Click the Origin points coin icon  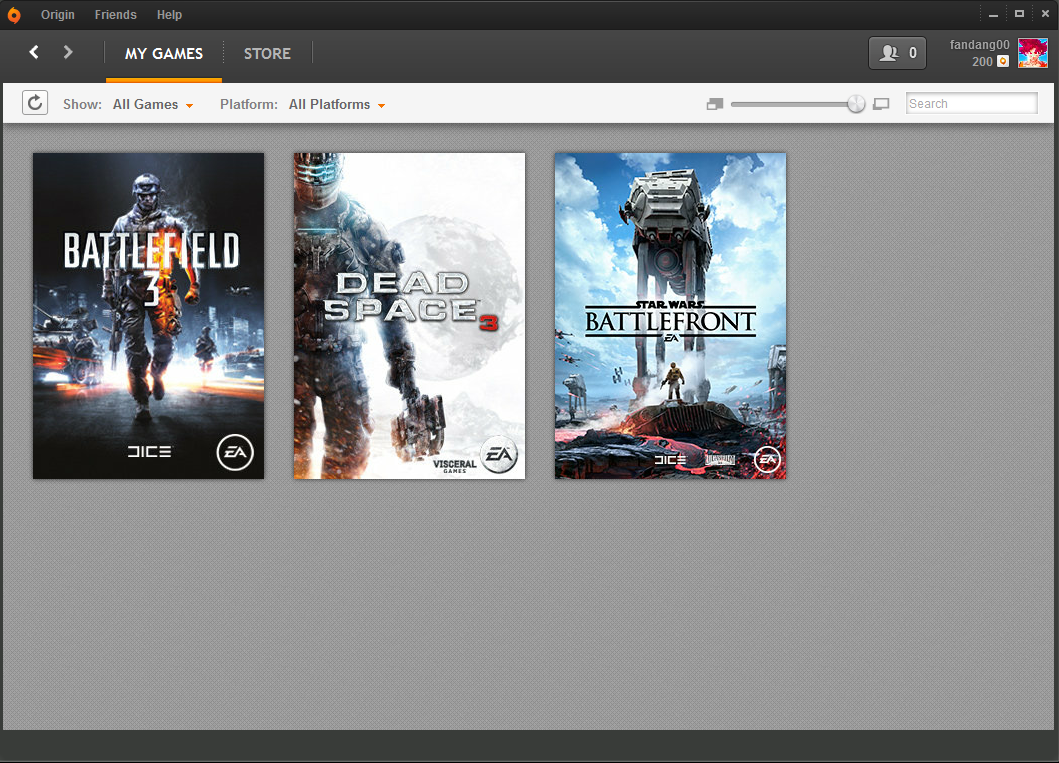(1003, 61)
